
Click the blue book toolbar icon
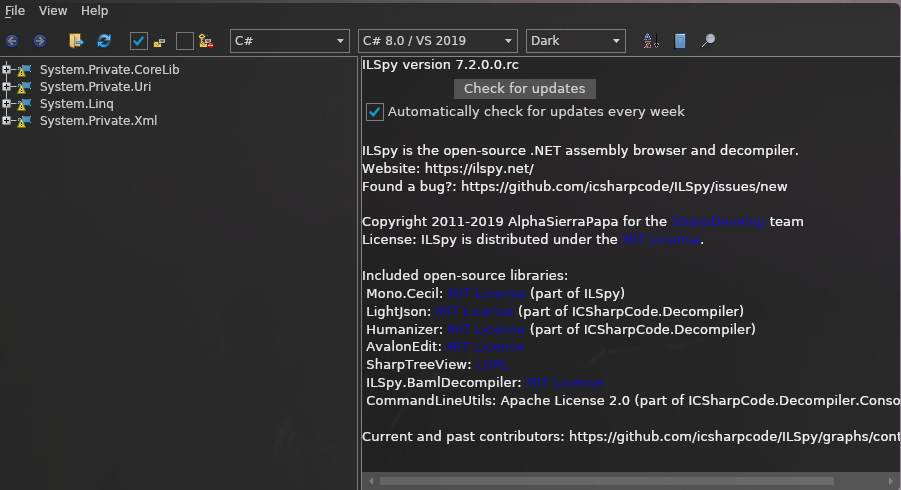(x=680, y=41)
